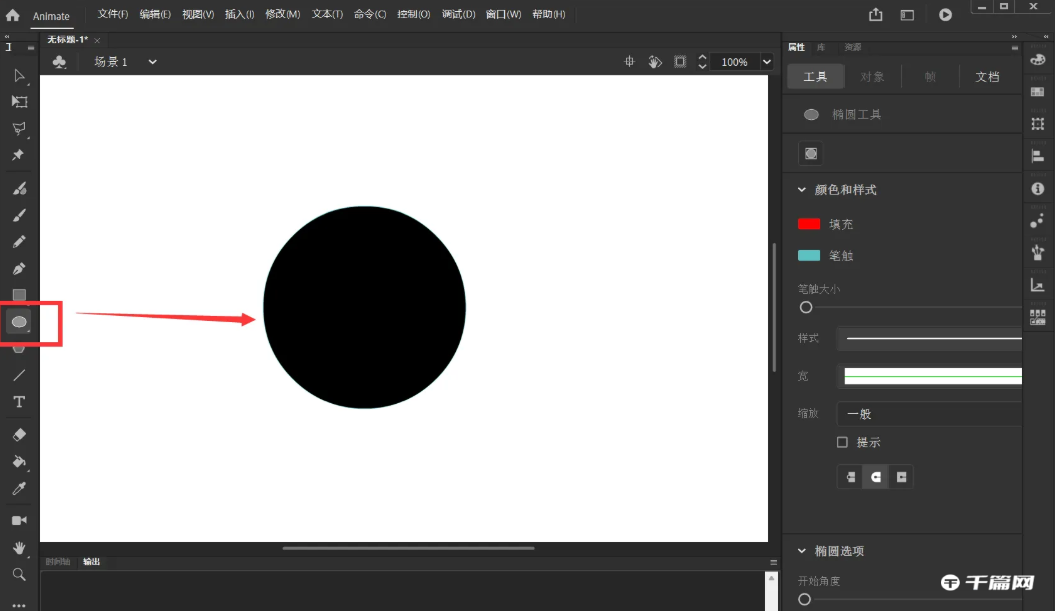1055x611 pixels.
Task: Open the 100% zoom level dropdown
Action: click(x=767, y=62)
